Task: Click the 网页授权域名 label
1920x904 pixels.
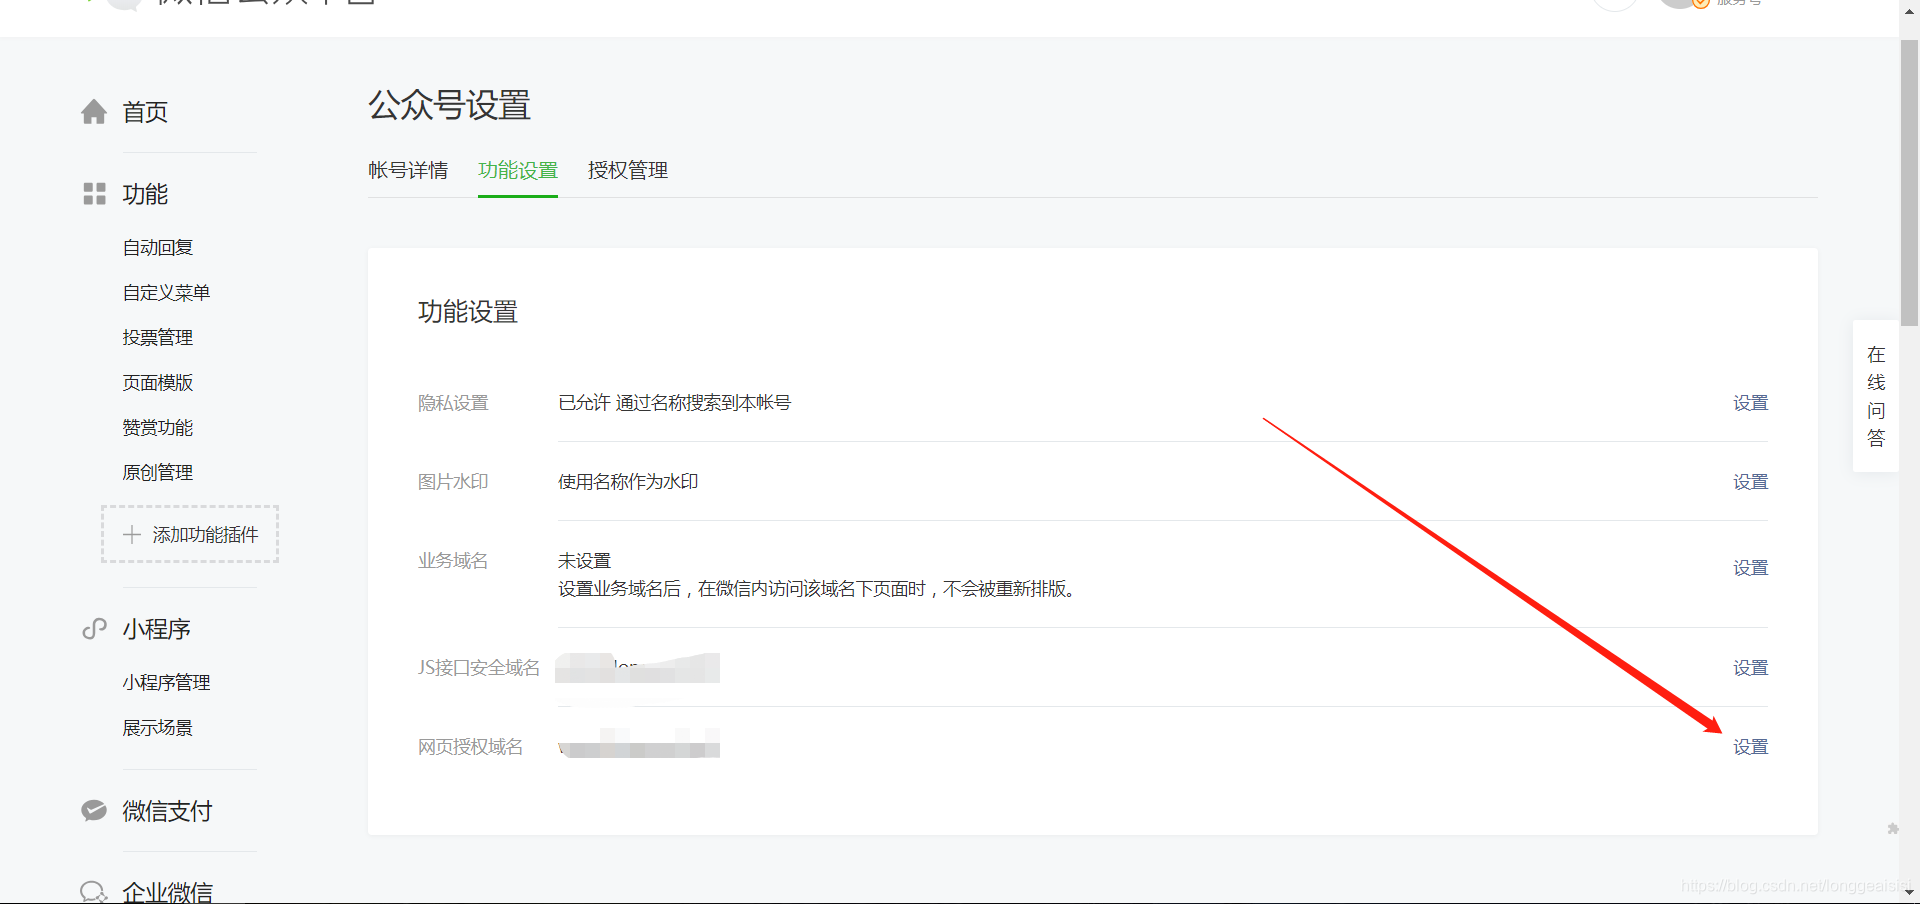Action: (x=470, y=747)
